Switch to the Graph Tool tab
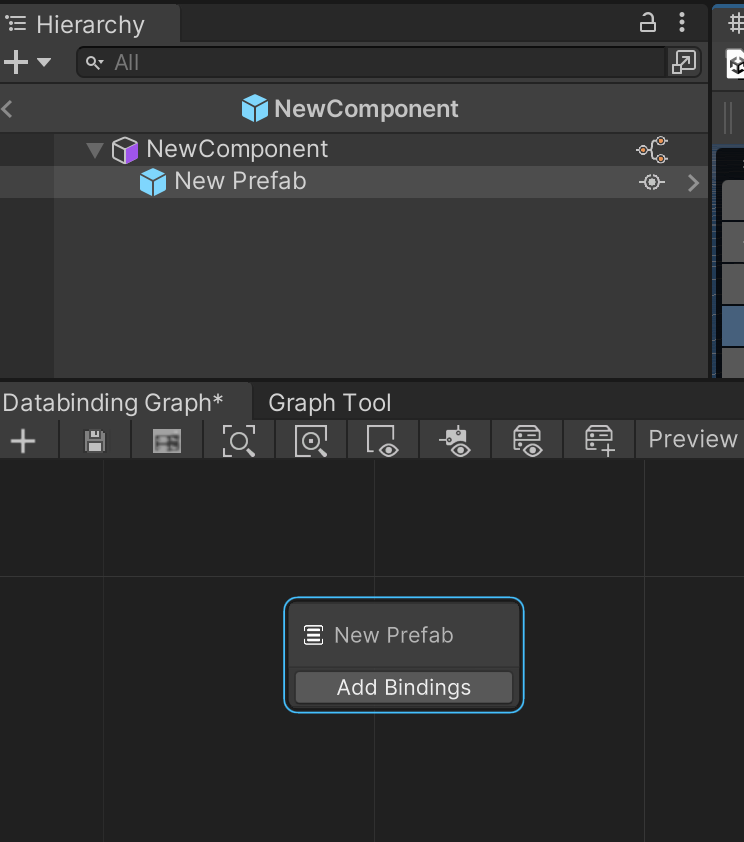This screenshot has height=842, width=744. click(x=330, y=403)
